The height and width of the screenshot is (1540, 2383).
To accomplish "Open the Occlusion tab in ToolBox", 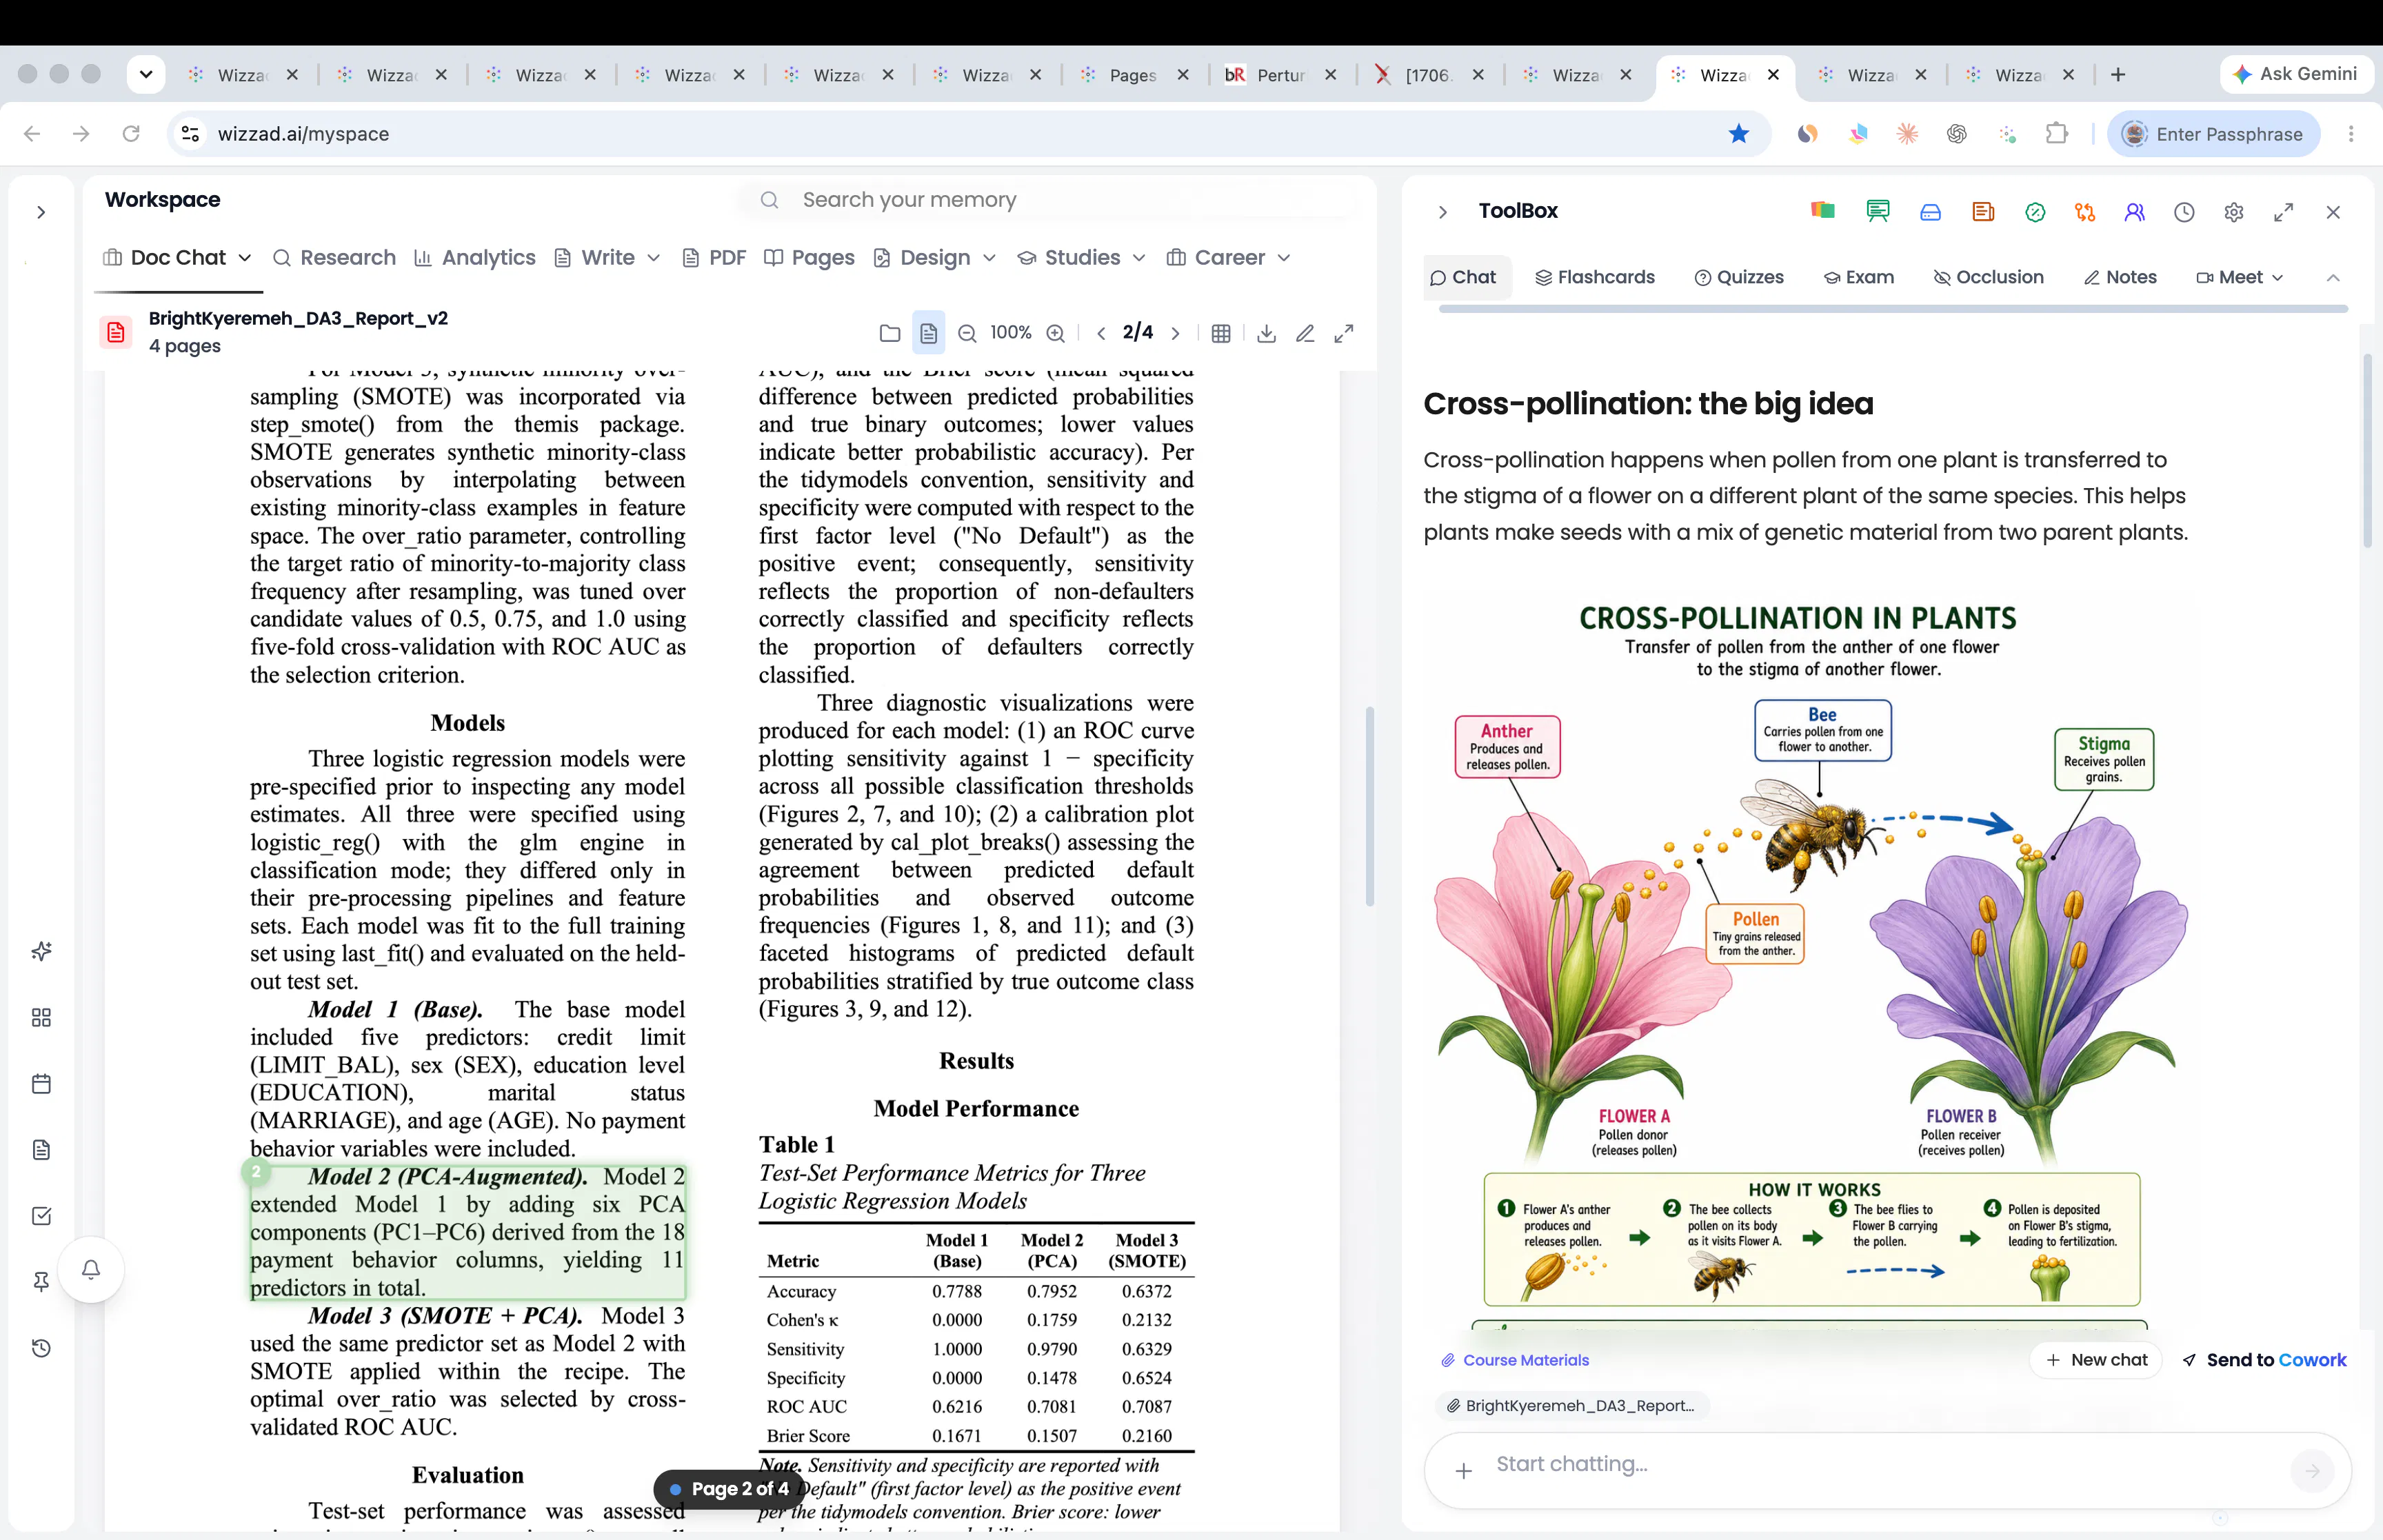I will 1988,278.
